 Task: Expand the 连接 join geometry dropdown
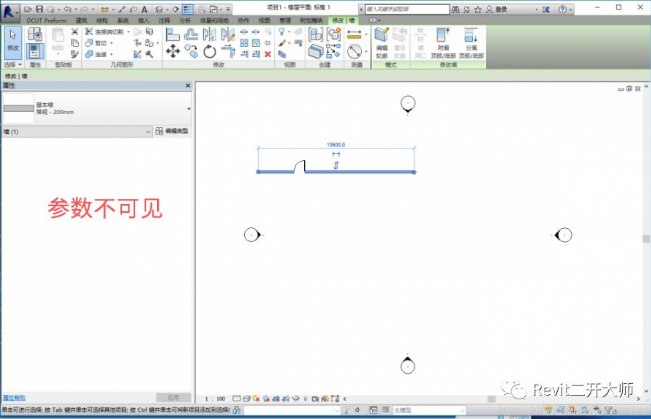[111, 54]
